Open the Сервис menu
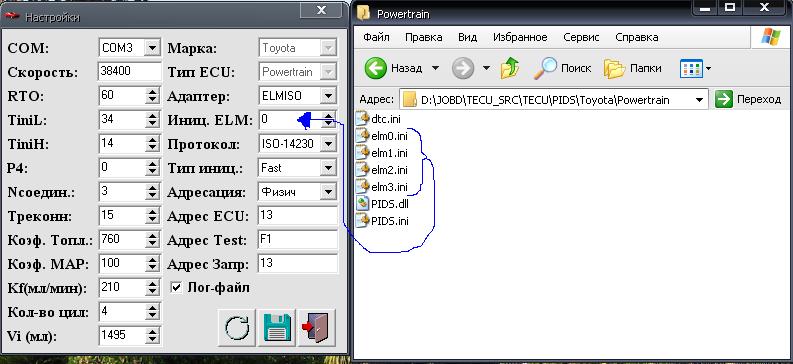The height and width of the screenshot is (364, 793). click(581, 37)
